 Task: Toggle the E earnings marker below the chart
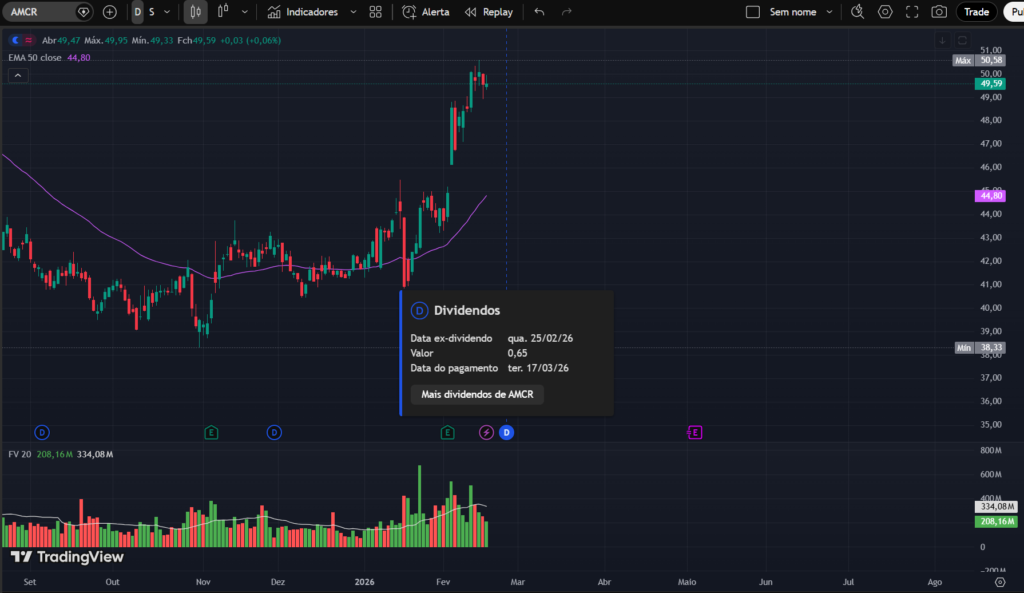click(x=446, y=432)
